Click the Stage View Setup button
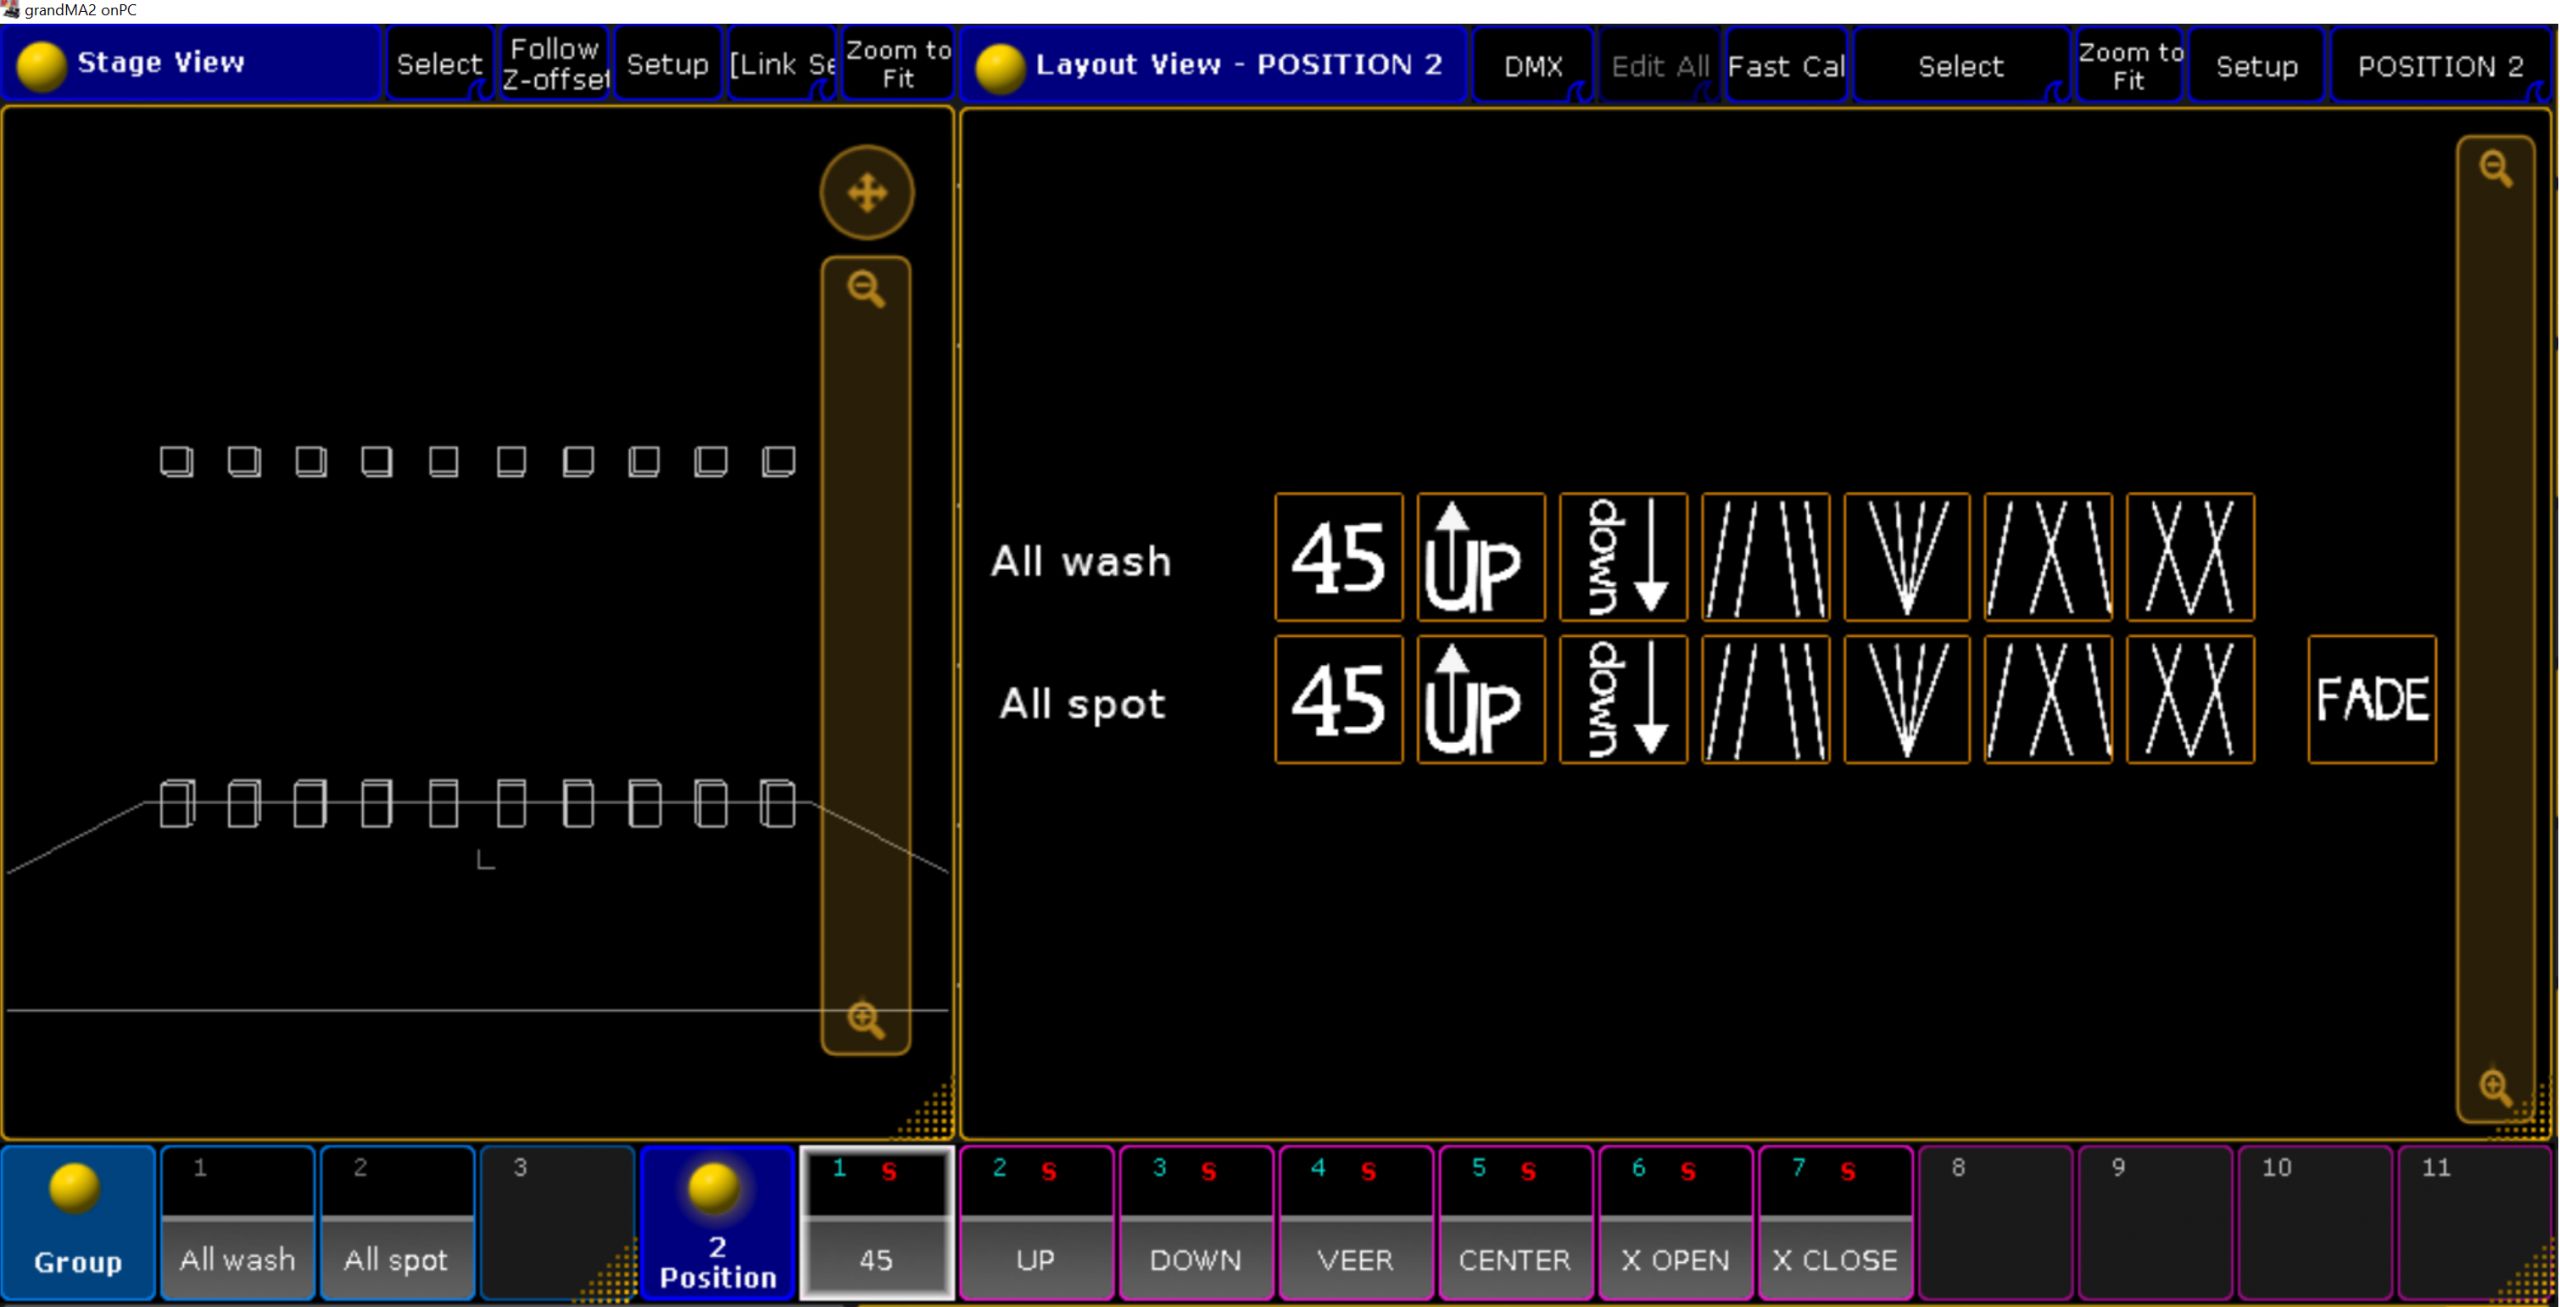Screen dimensions: 2560x1307 click(x=668, y=64)
